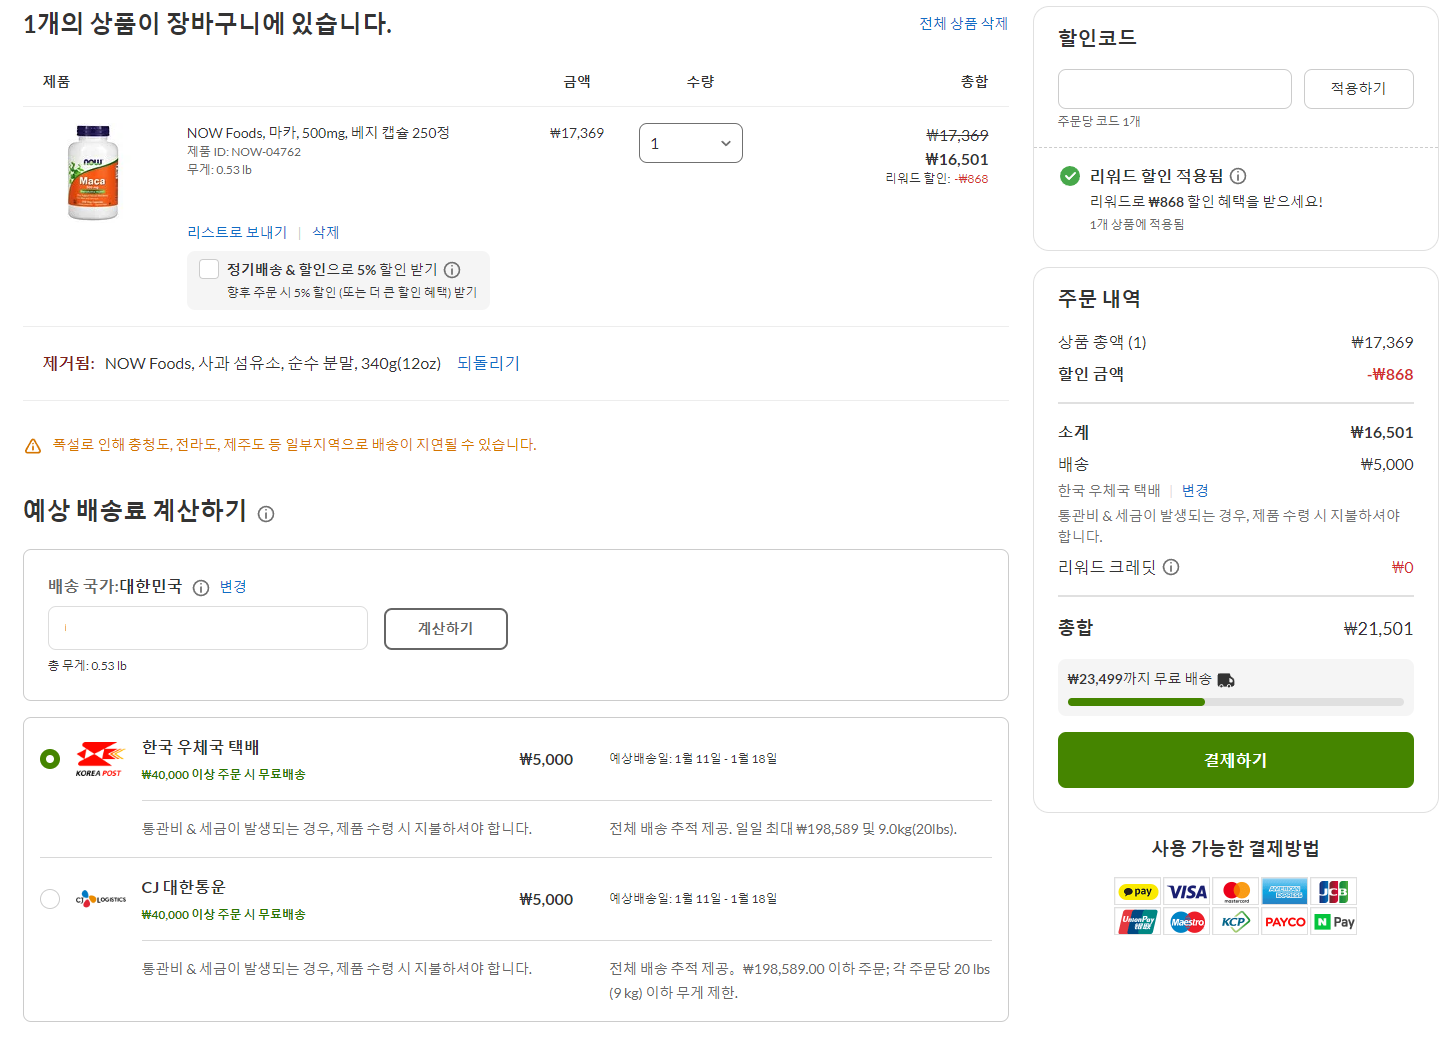Click 되돌리기 to restore removed item
Screen dimensions: 1456x1052
(488, 363)
